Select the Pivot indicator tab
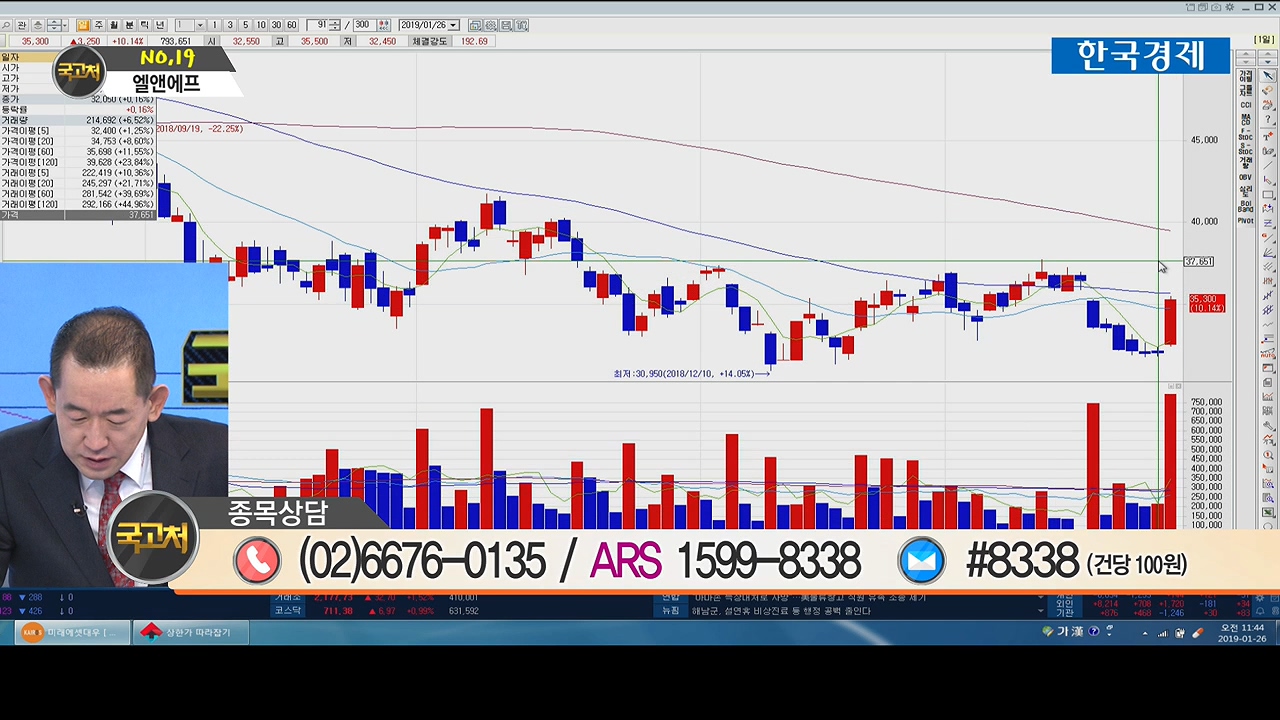Image resolution: width=1280 pixels, height=720 pixels. click(1246, 221)
